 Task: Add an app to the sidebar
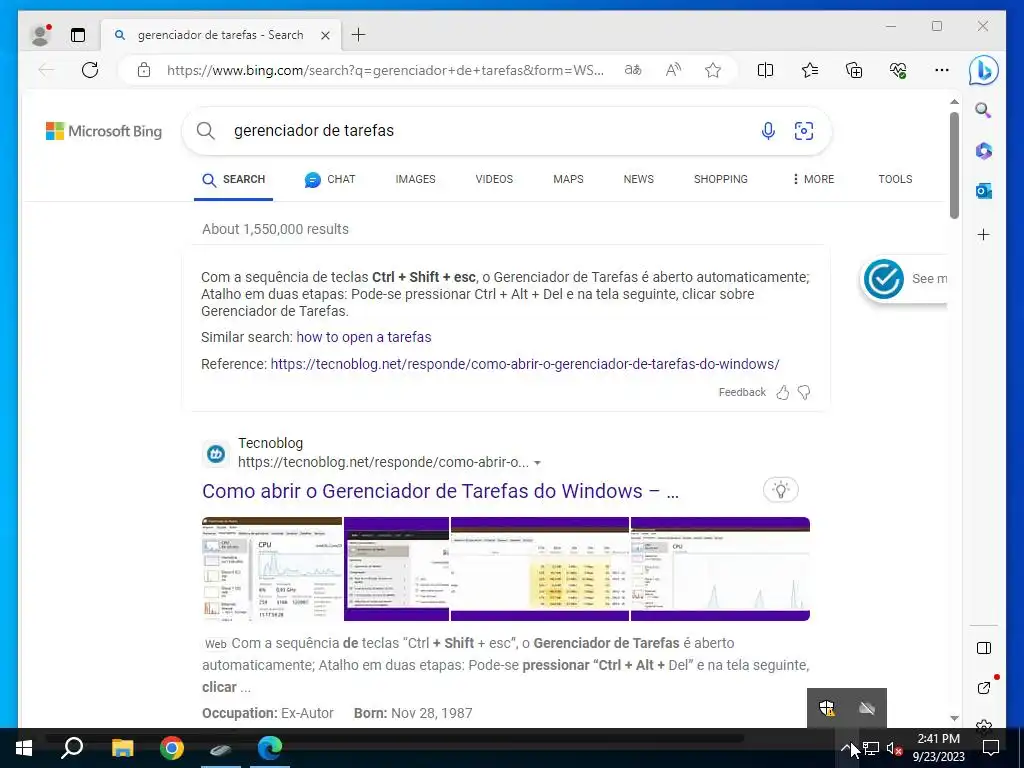pyautogui.click(x=984, y=234)
